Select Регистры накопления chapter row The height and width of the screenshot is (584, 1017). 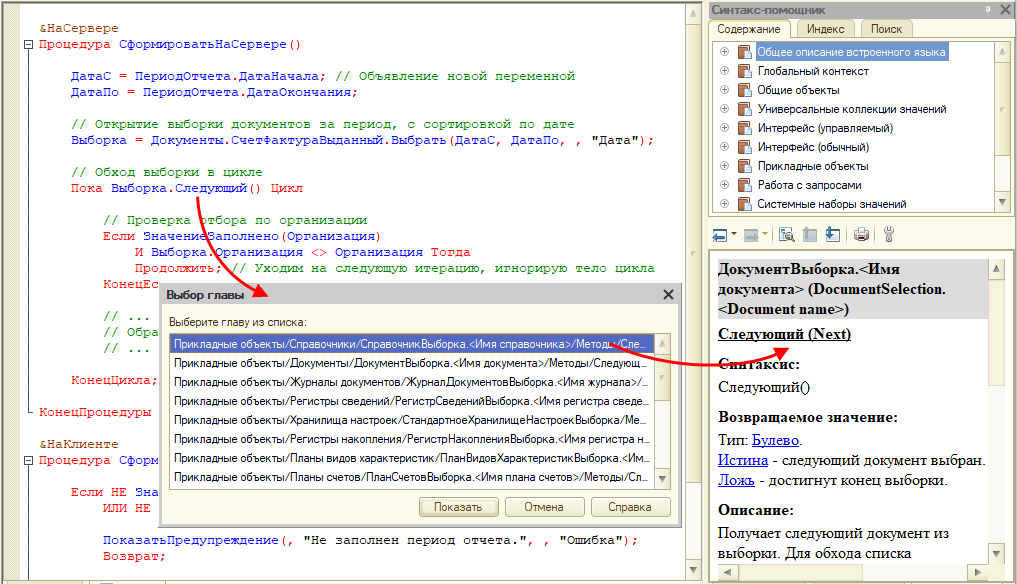(412, 439)
